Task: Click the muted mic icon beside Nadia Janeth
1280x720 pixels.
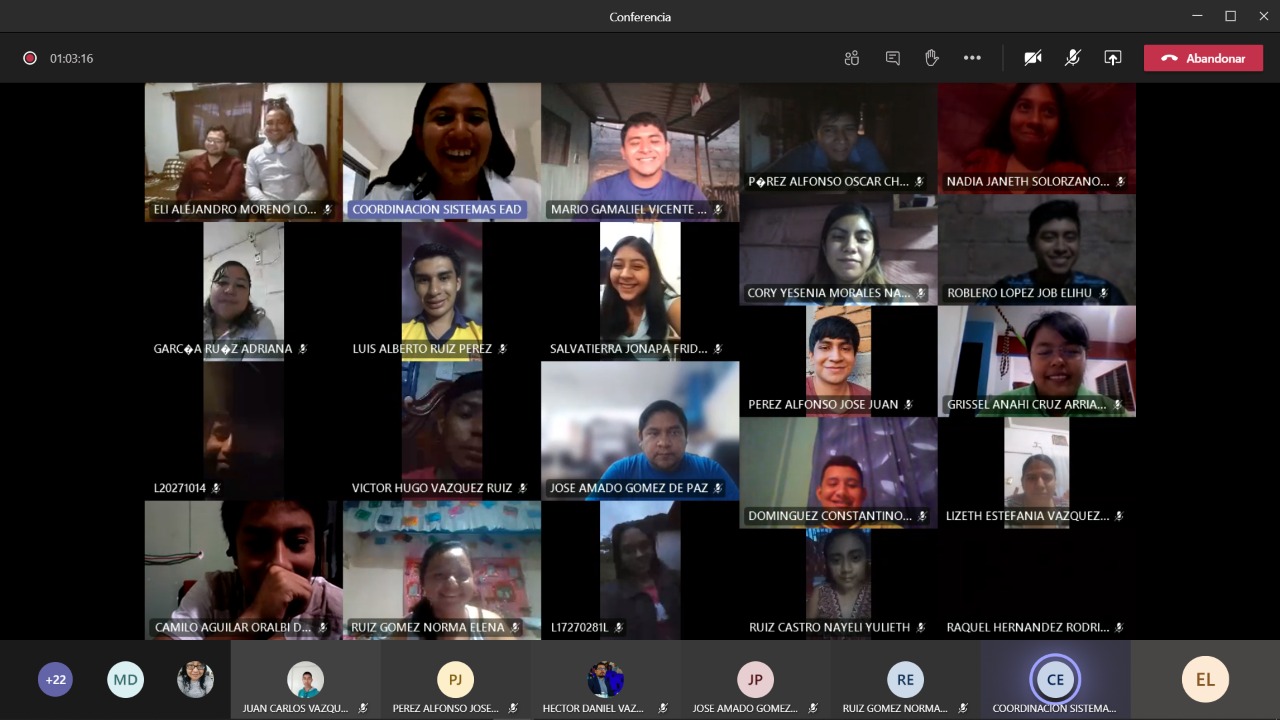Action: pos(1120,182)
